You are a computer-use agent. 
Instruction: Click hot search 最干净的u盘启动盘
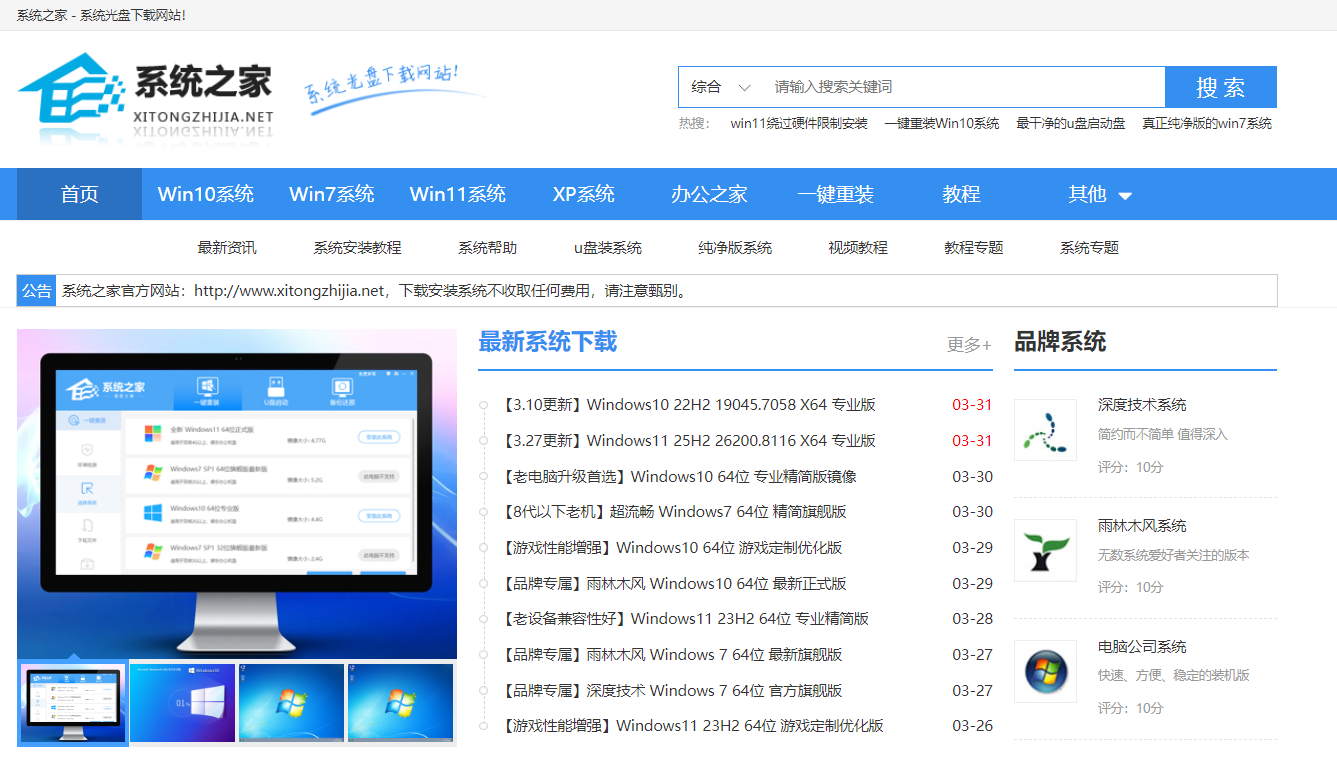tap(1071, 124)
